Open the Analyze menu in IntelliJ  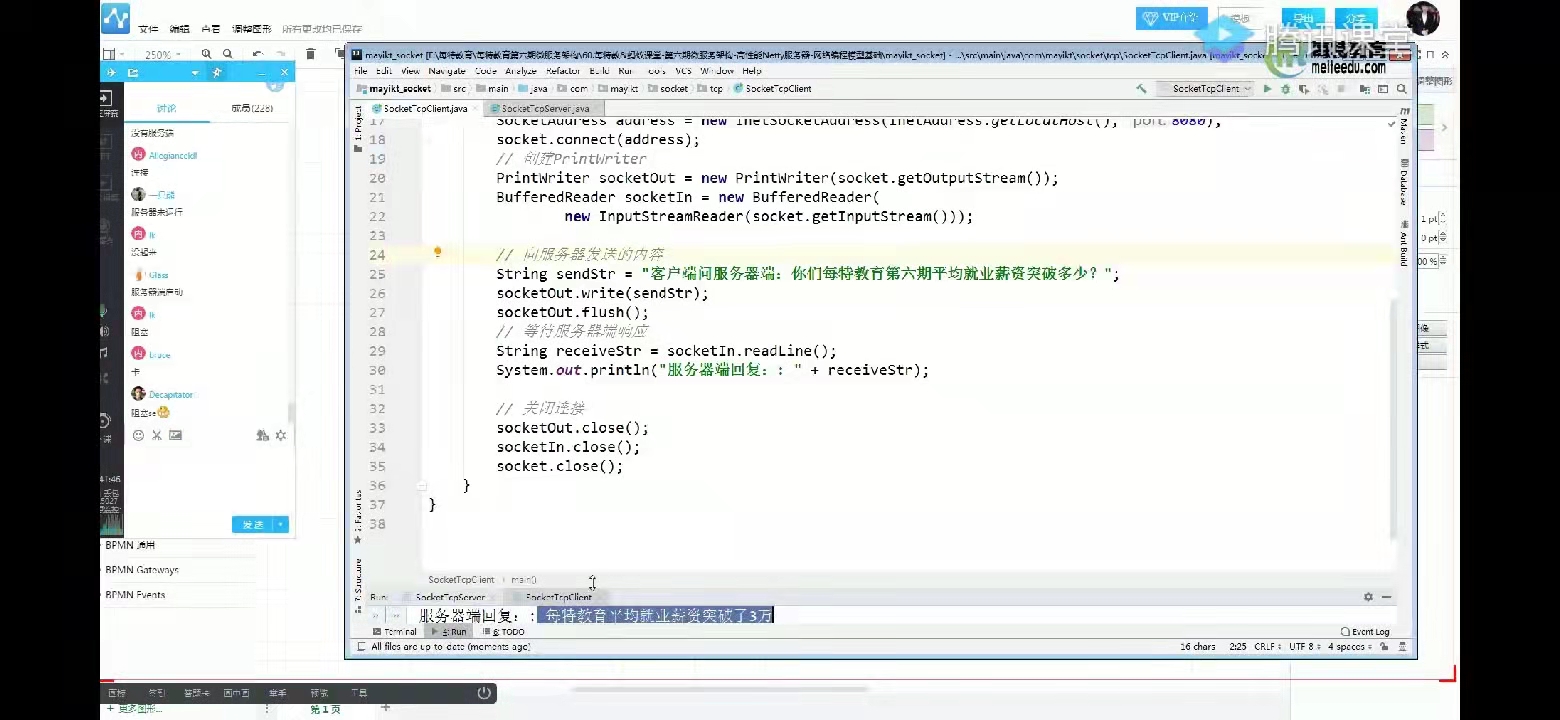click(x=521, y=71)
